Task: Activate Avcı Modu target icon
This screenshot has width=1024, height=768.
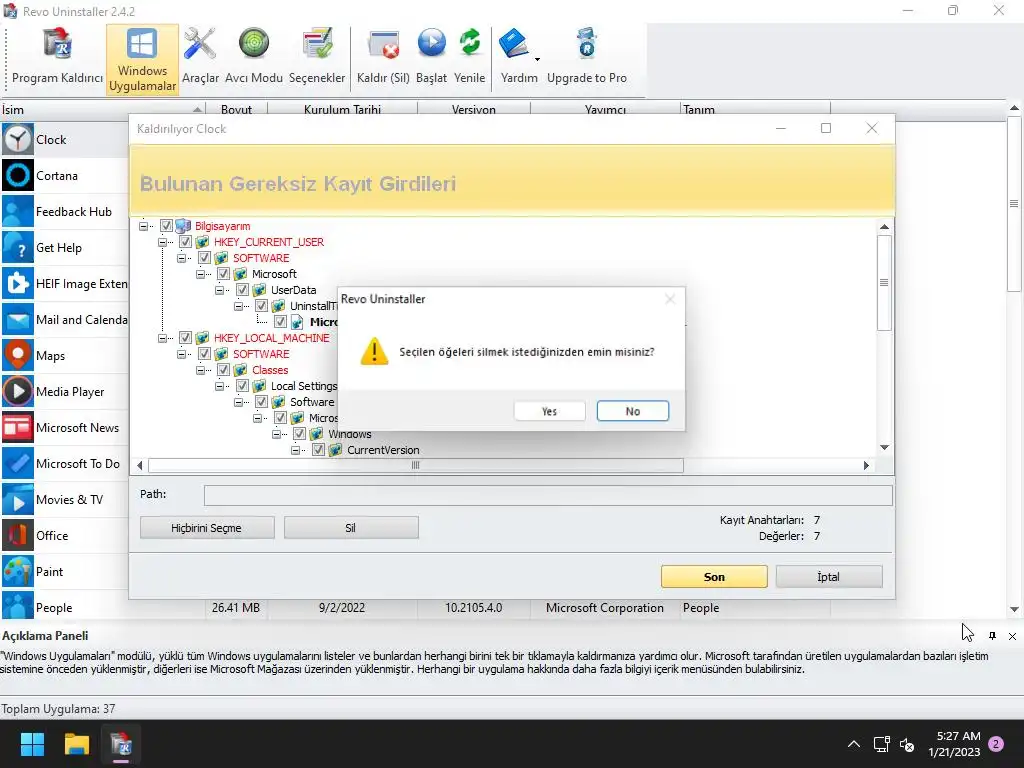Action: pyautogui.click(x=253, y=44)
